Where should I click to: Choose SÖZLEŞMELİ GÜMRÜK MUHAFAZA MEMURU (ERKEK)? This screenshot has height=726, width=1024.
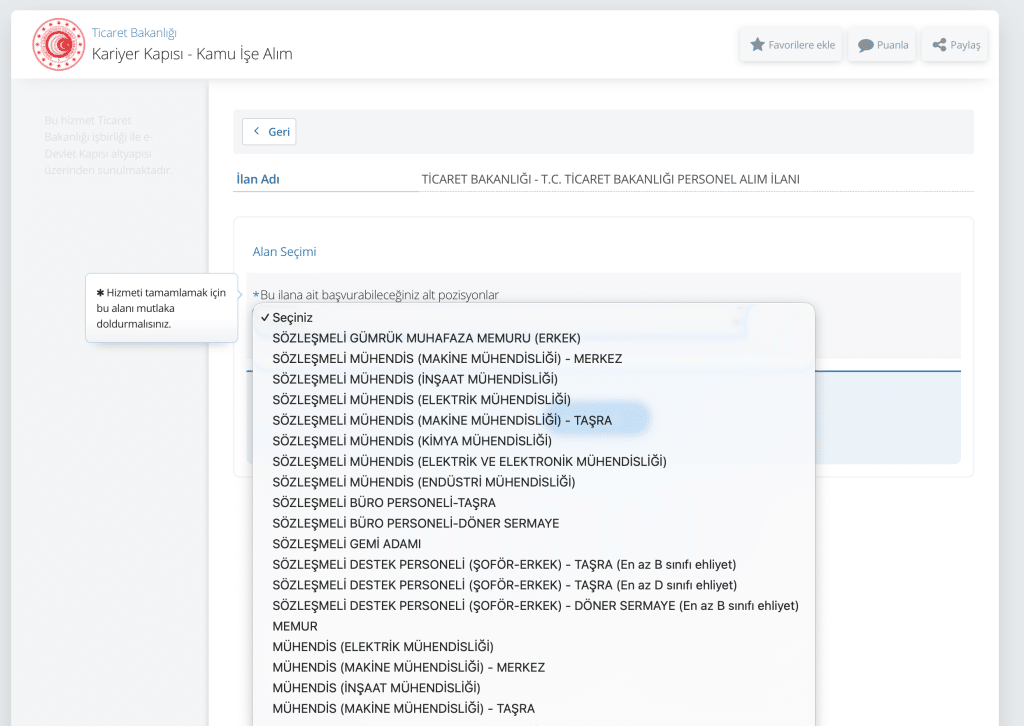[426, 338]
